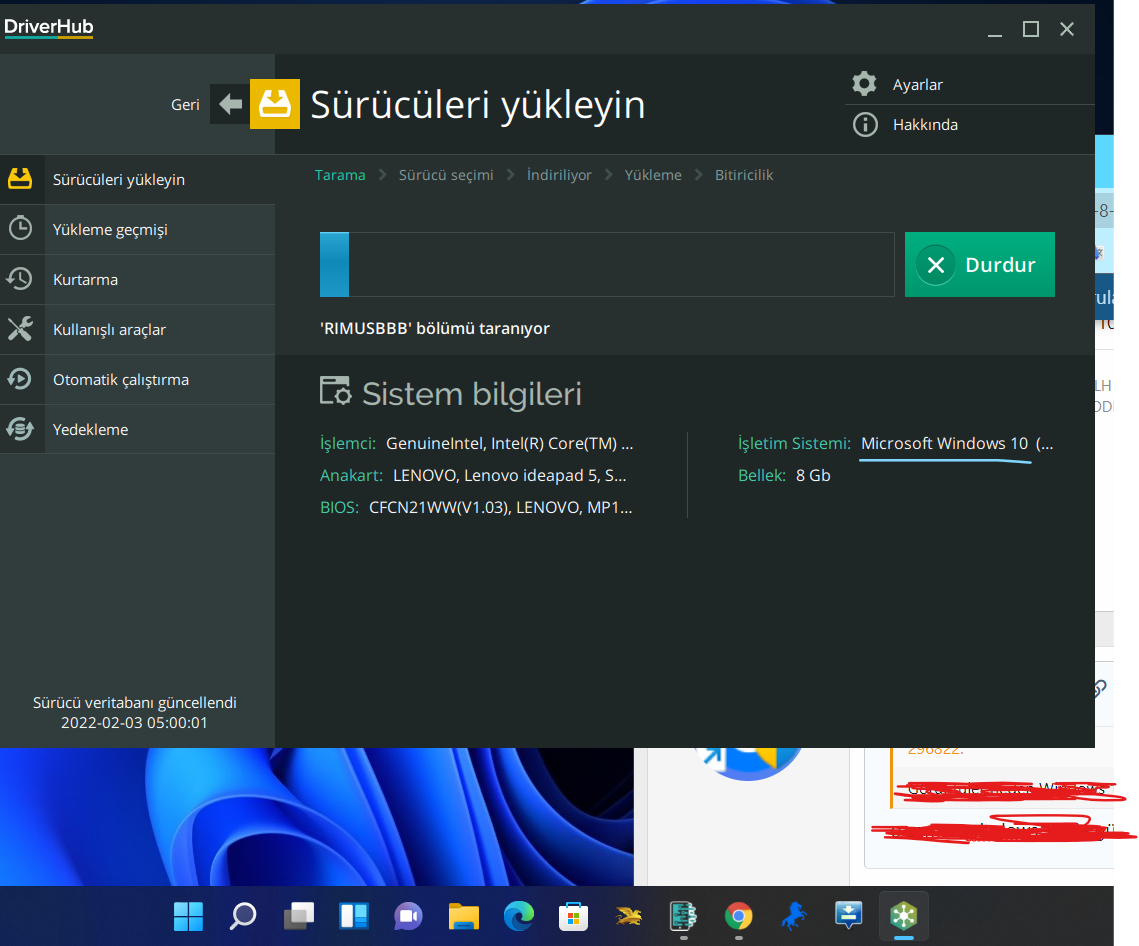Click the İşlemci GenuineIntel value
The height and width of the screenshot is (946, 1139).
(x=509, y=443)
